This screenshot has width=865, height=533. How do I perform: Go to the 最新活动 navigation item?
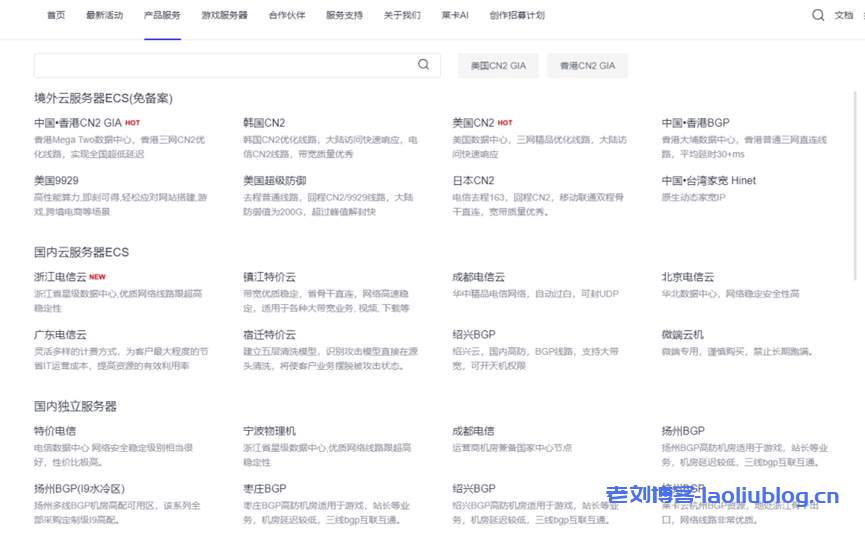(104, 16)
